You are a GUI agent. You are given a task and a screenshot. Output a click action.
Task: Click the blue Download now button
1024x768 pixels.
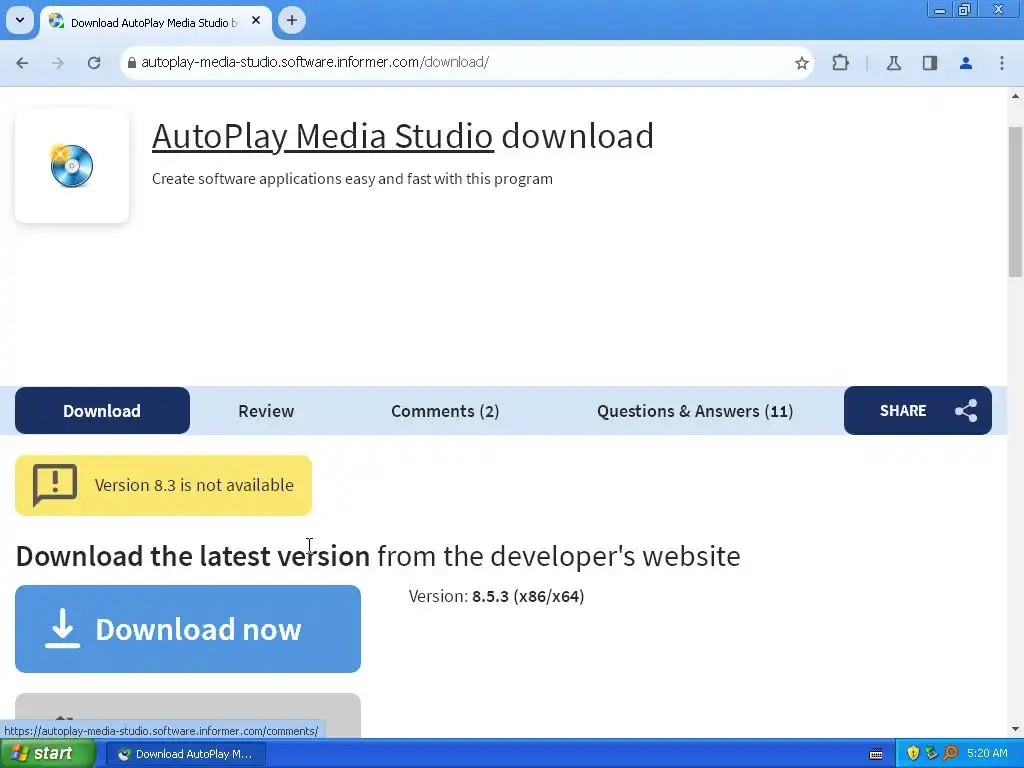coord(188,629)
